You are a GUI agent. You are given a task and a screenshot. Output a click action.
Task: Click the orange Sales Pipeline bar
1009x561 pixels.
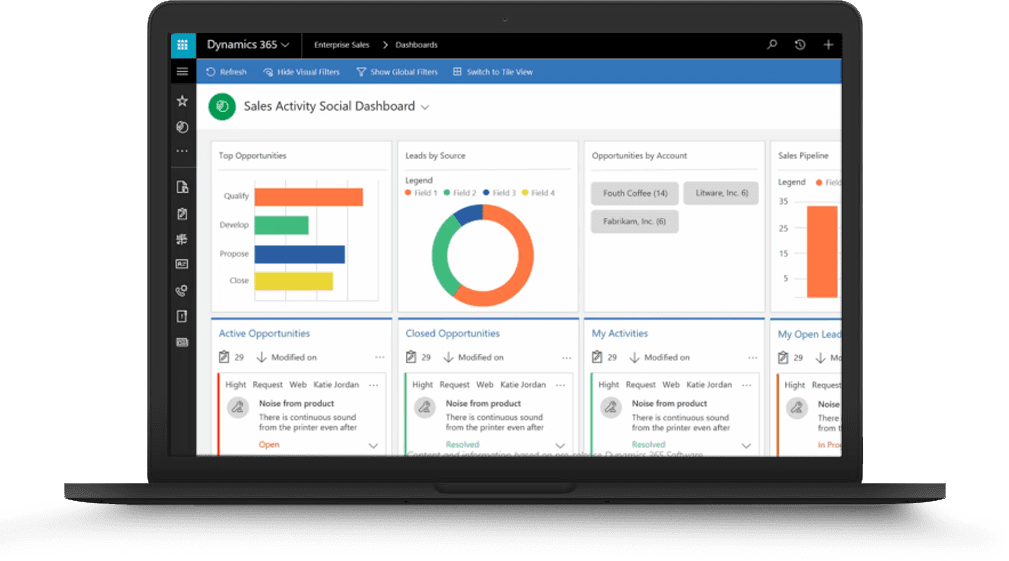[x=822, y=252]
